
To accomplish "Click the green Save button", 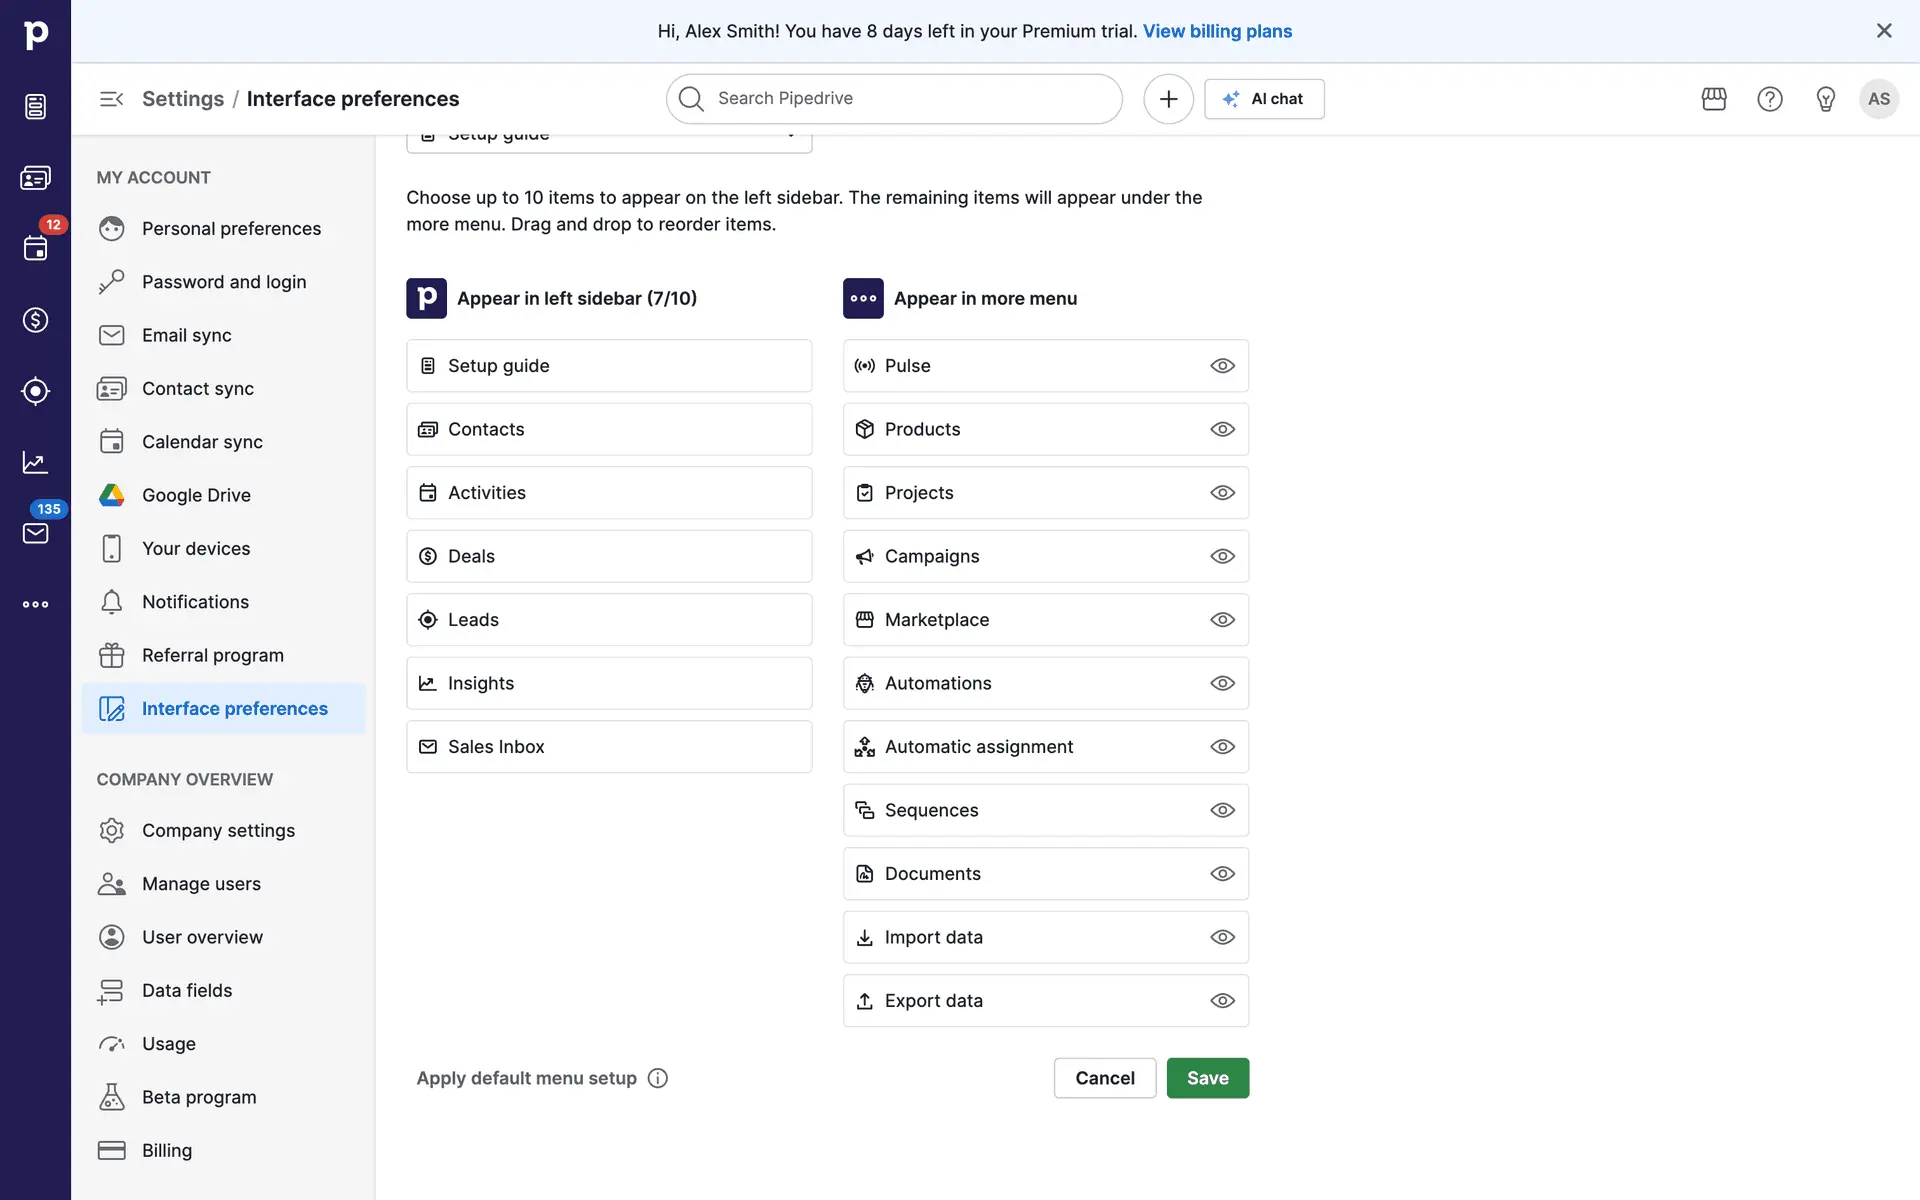I will pos(1207,1078).
